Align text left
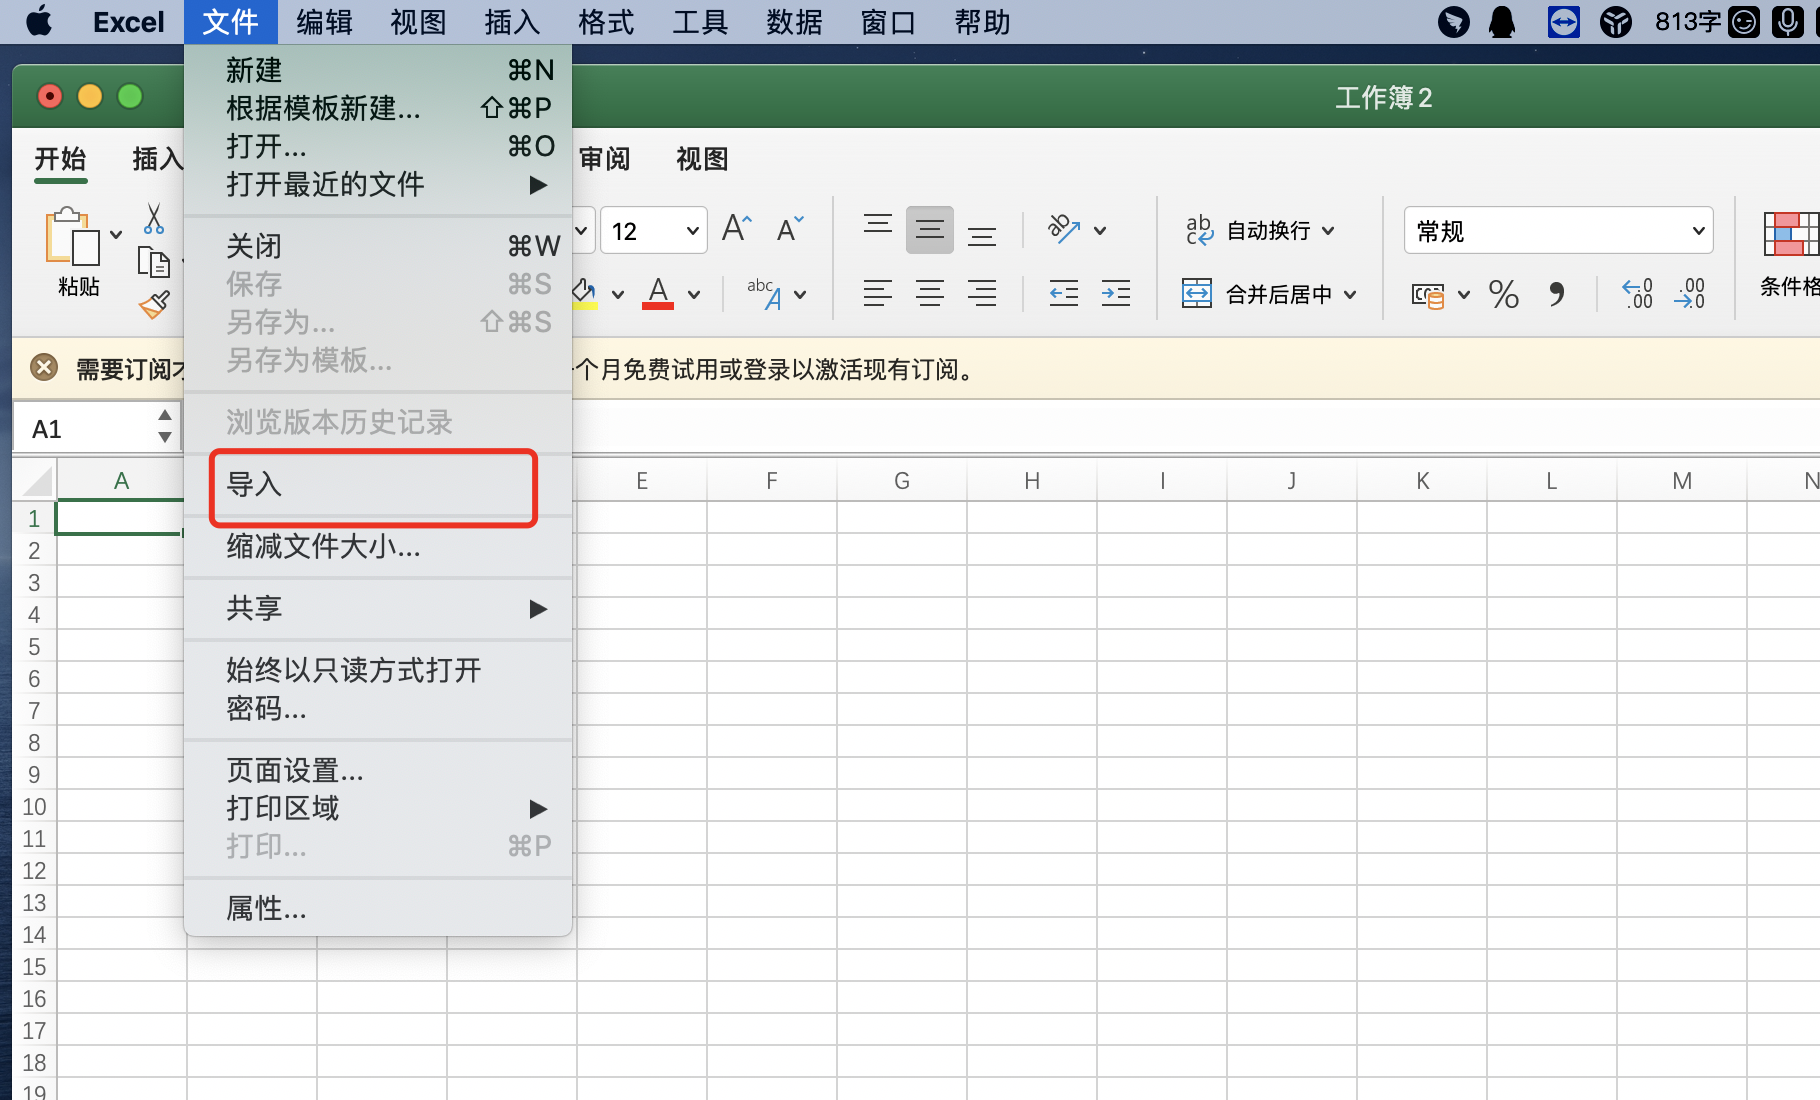The height and width of the screenshot is (1100, 1820). click(878, 294)
